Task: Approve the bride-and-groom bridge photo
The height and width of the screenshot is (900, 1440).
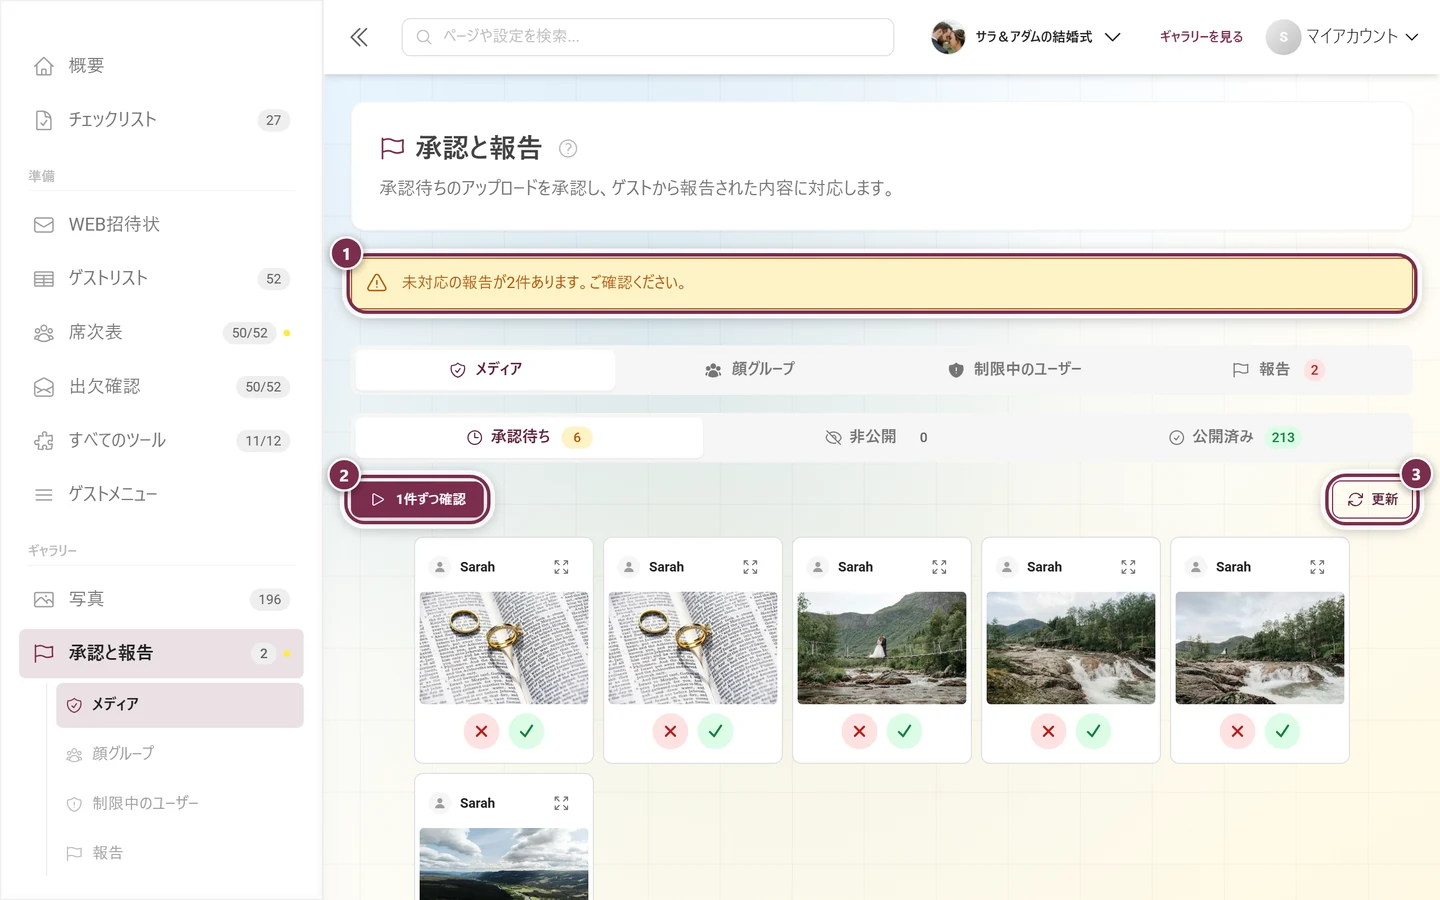Action: pos(904,732)
